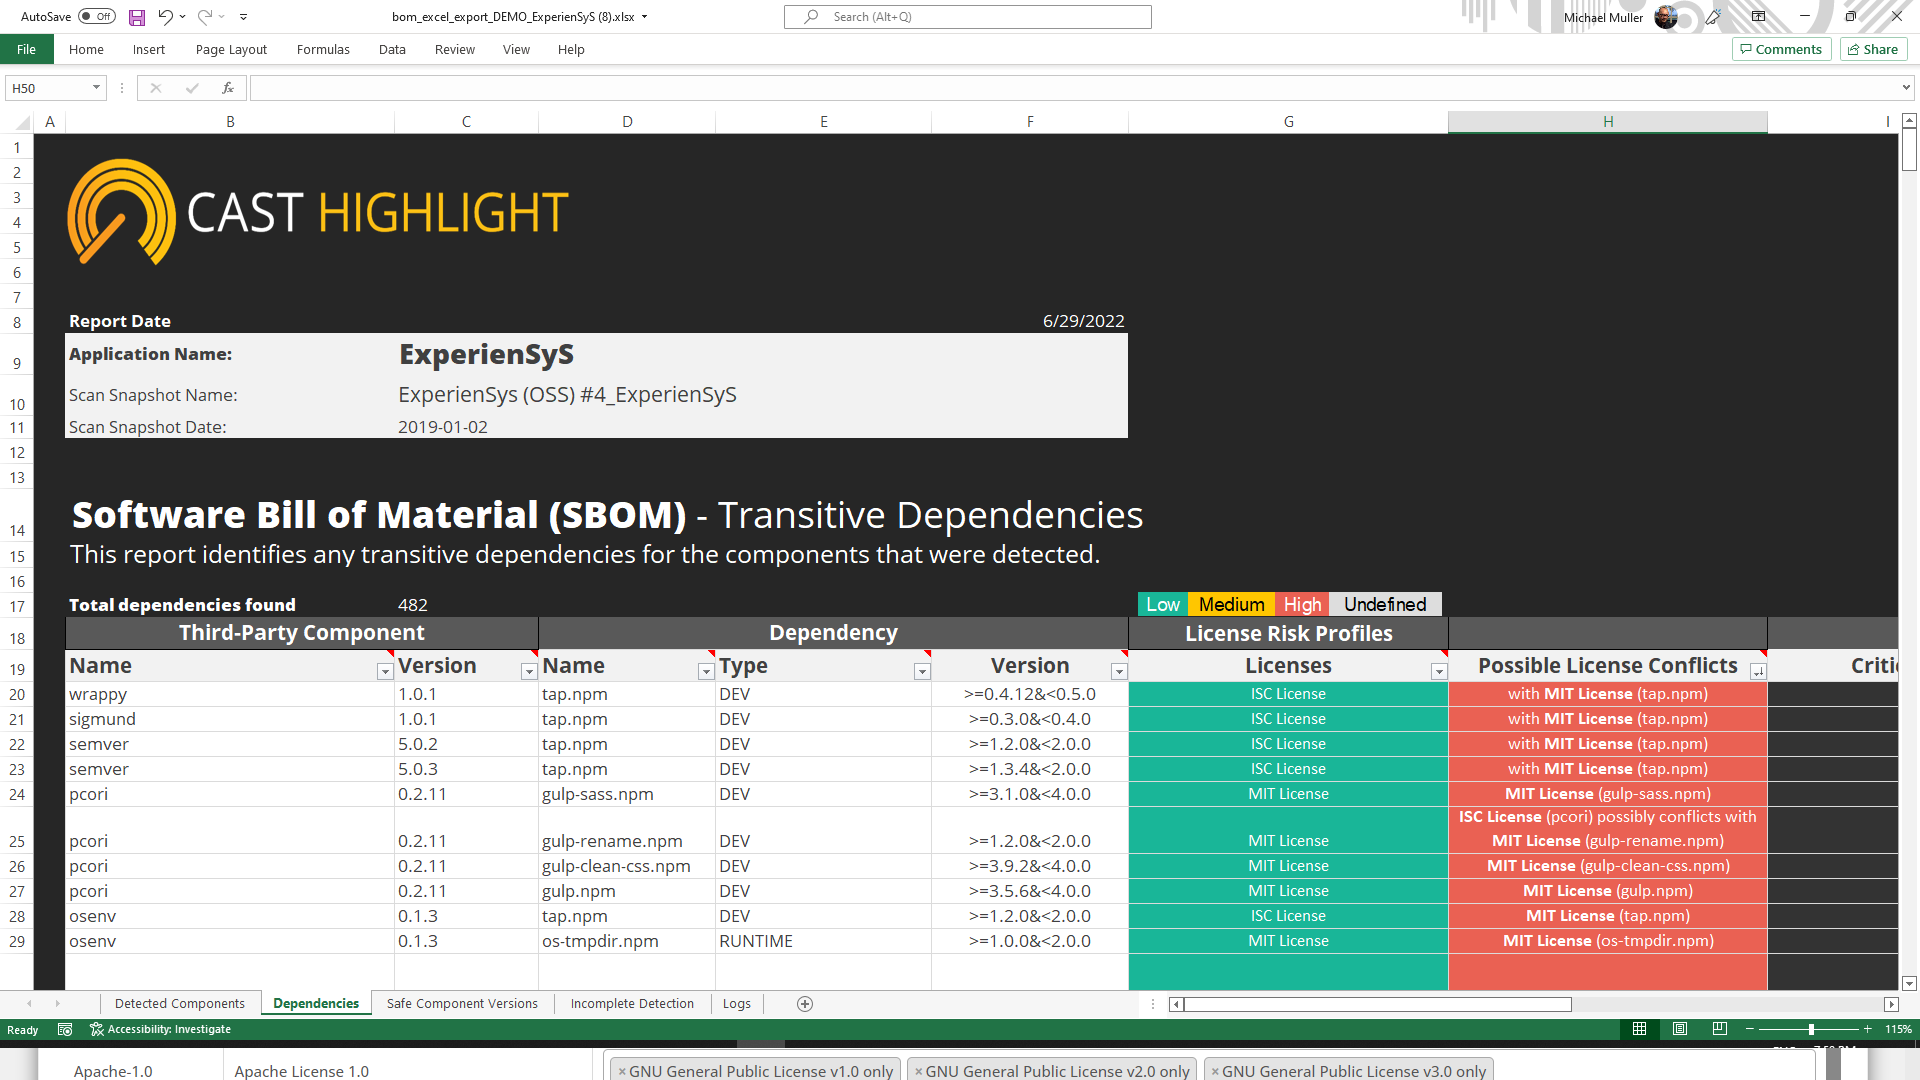1920x1080 pixels.
Task: Open the Page Layout ribbon tab
Action: pyautogui.click(x=231, y=49)
